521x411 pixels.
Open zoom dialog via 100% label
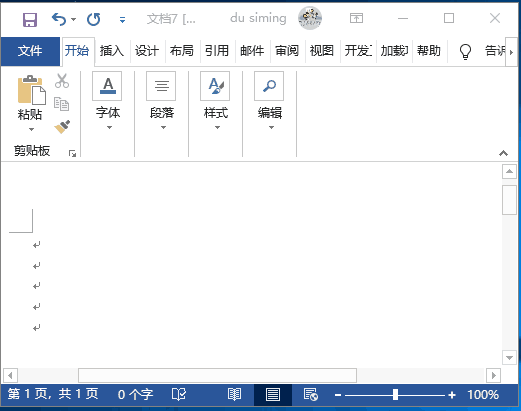(x=483, y=395)
